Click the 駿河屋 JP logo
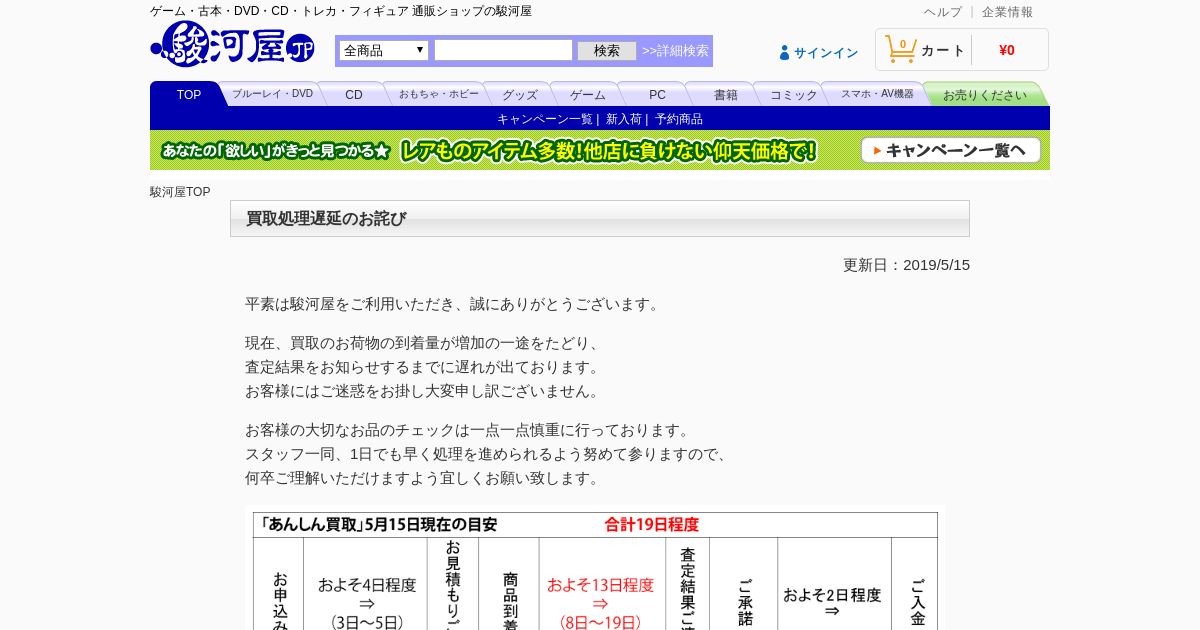 click(x=233, y=45)
